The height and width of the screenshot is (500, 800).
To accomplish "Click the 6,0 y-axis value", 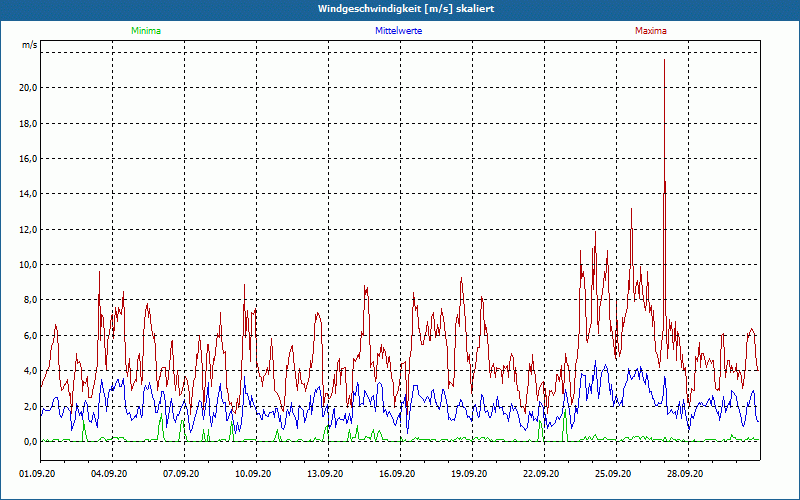I will point(31,336).
